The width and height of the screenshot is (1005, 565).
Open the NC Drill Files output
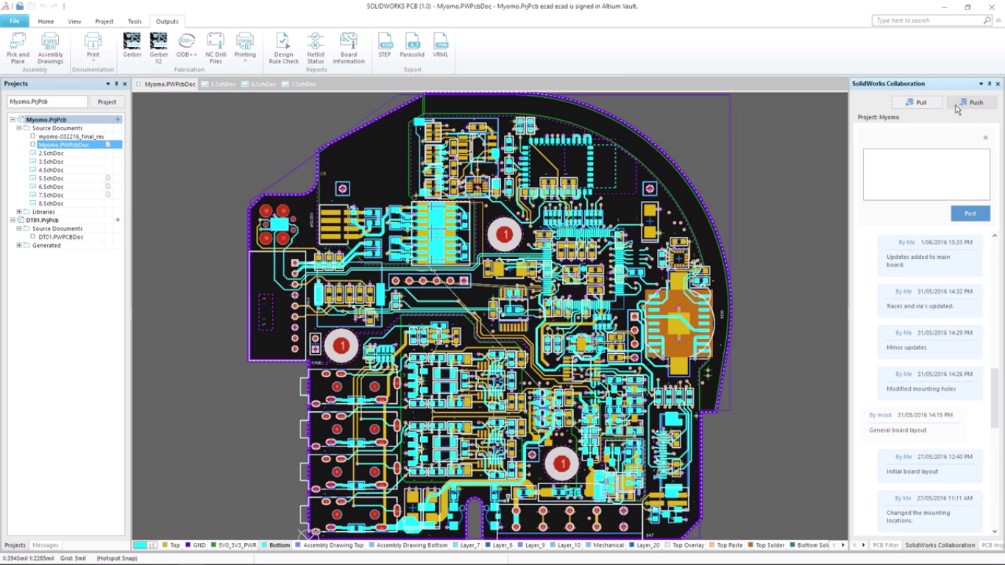pos(215,48)
